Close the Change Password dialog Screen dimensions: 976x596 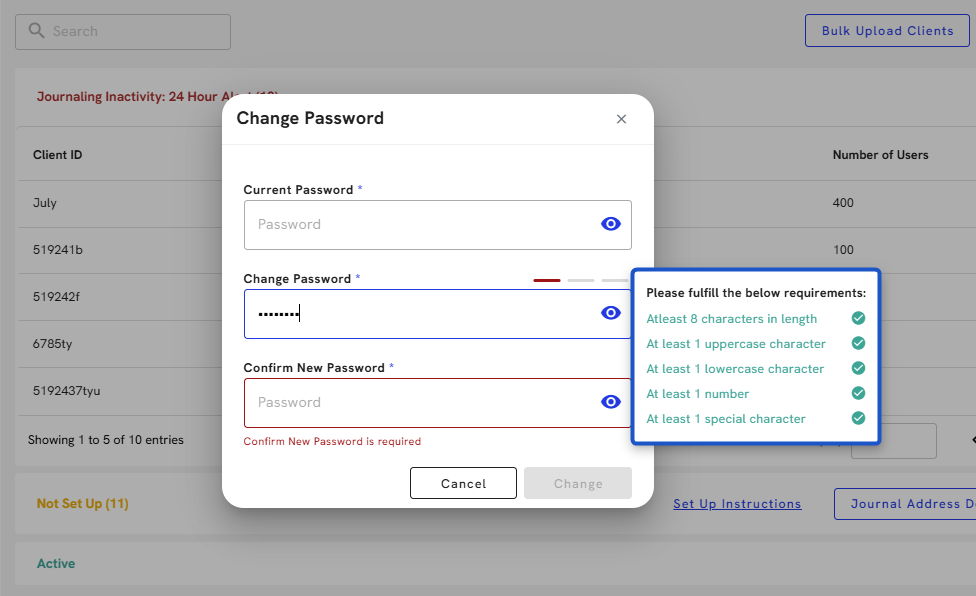(621, 119)
